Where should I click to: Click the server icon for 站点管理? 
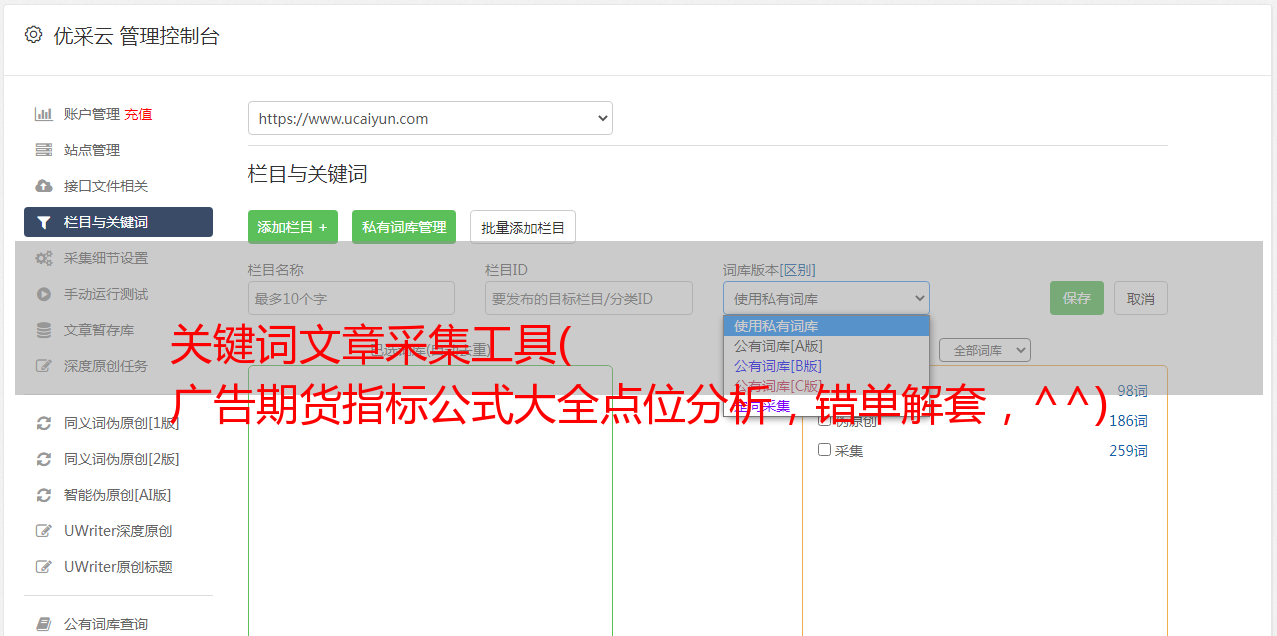pos(44,150)
